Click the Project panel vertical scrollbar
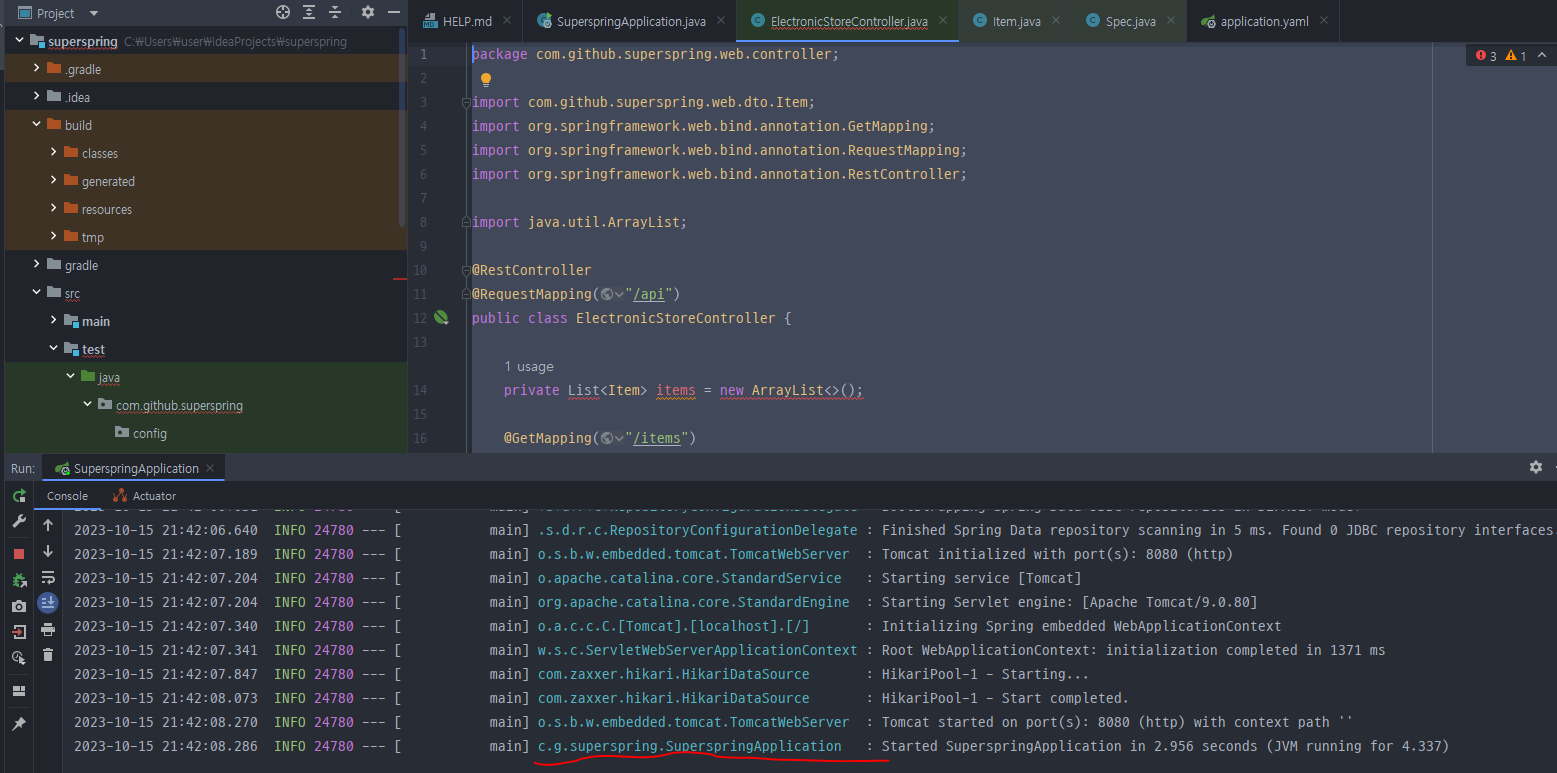Screen dimensions: 1557x773 (403, 125)
